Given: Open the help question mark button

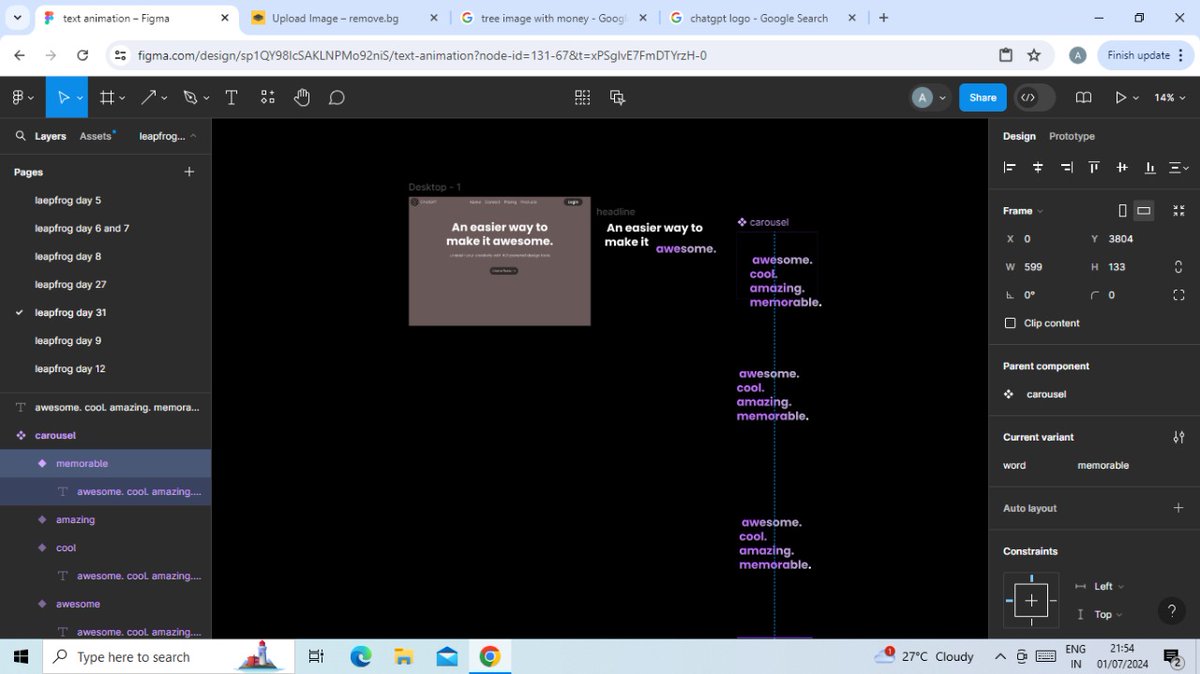Looking at the screenshot, I should pos(1171,610).
